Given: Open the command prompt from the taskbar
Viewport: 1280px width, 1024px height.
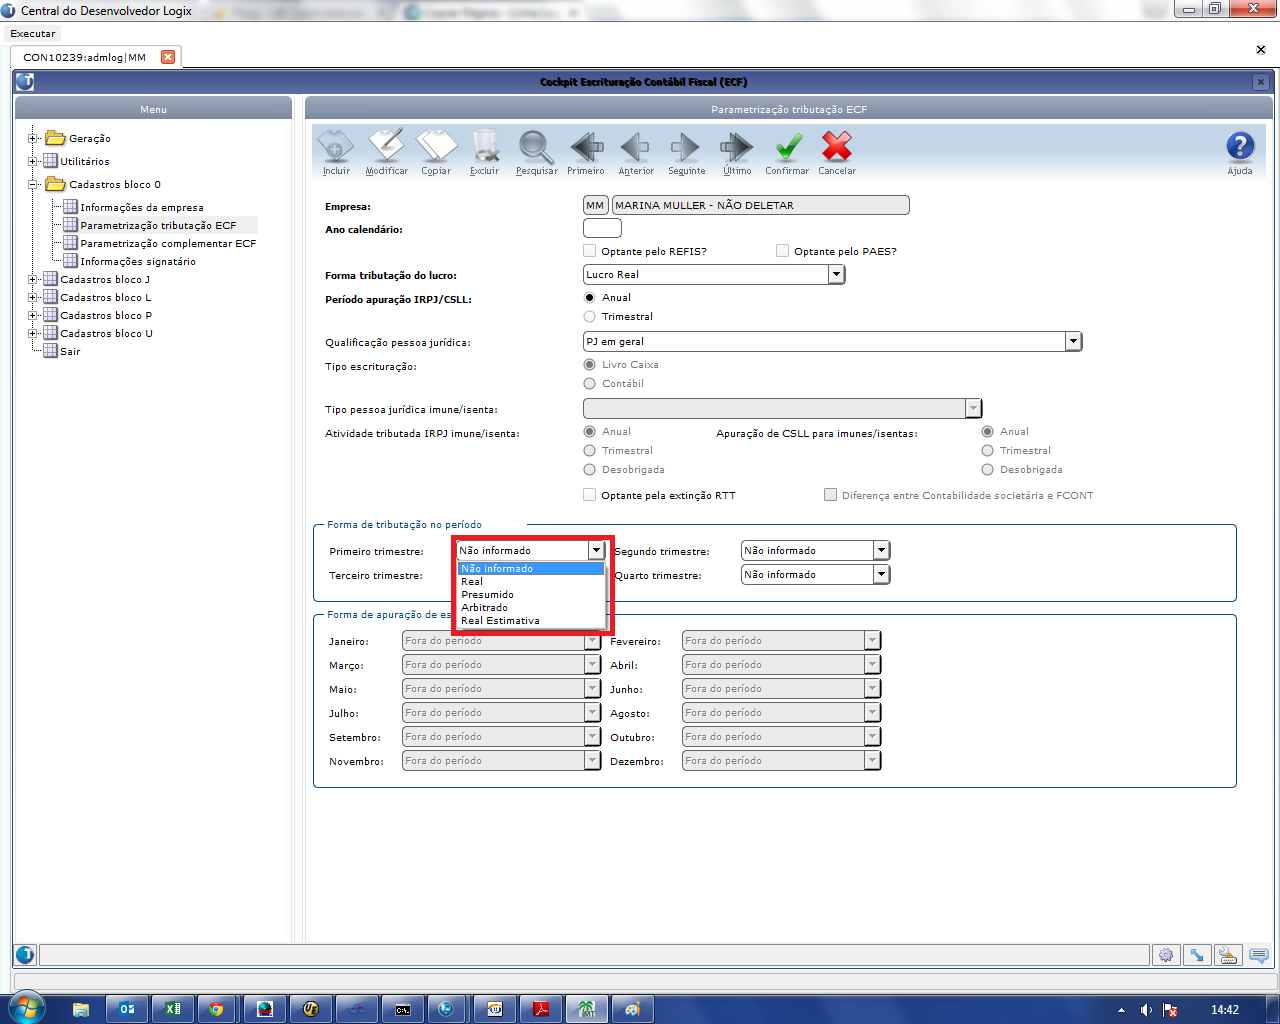Looking at the screenshot, I should pyautogui.click(x=402, y=1009).
